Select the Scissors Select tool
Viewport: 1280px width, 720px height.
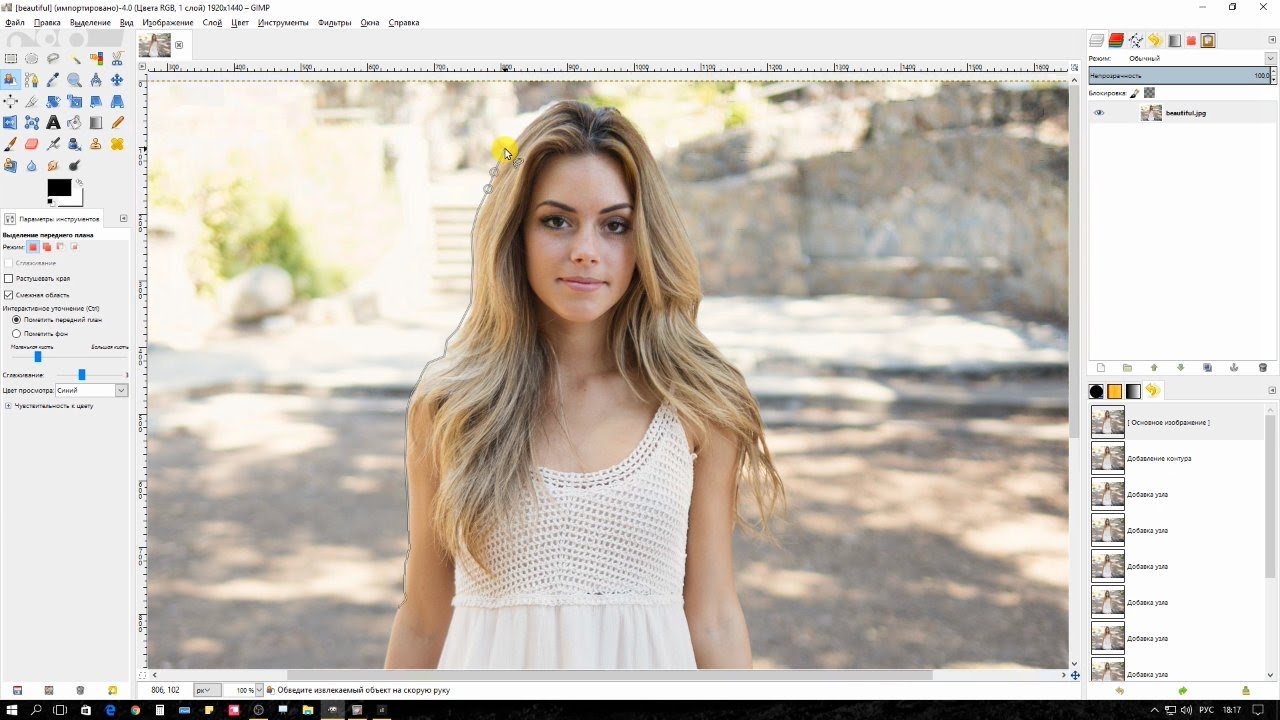click(x=117, y=58)
